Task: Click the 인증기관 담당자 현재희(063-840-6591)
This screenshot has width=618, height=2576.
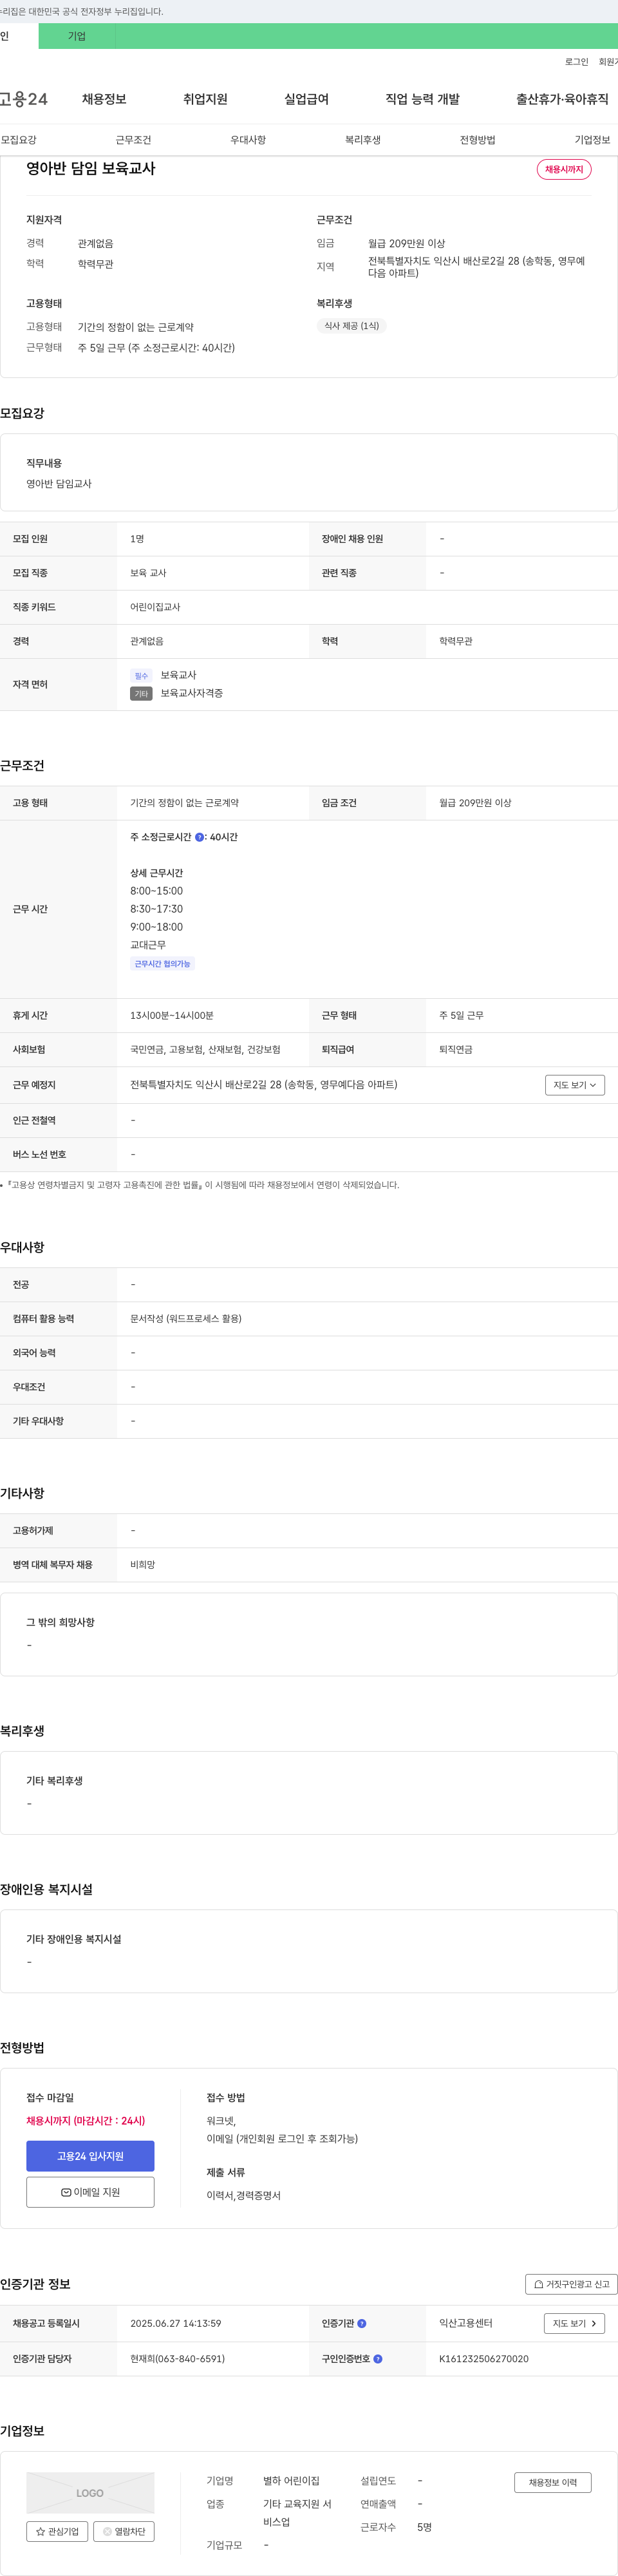Action: pyautogui.click(x=177, y=2359)
